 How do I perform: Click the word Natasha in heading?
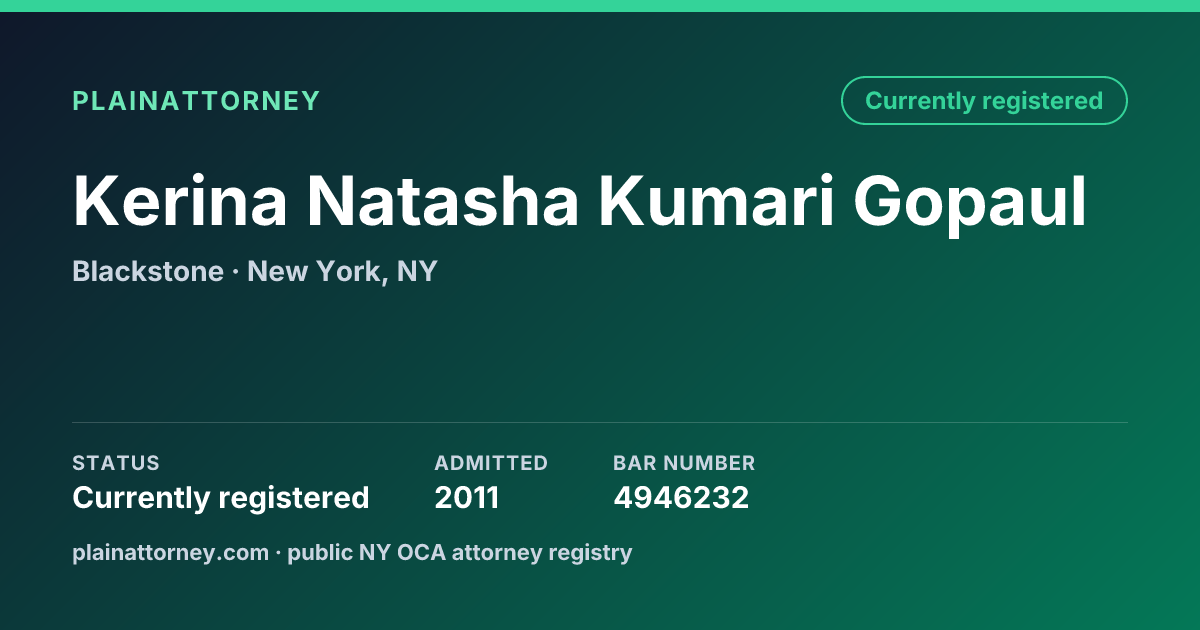[443, 202]
